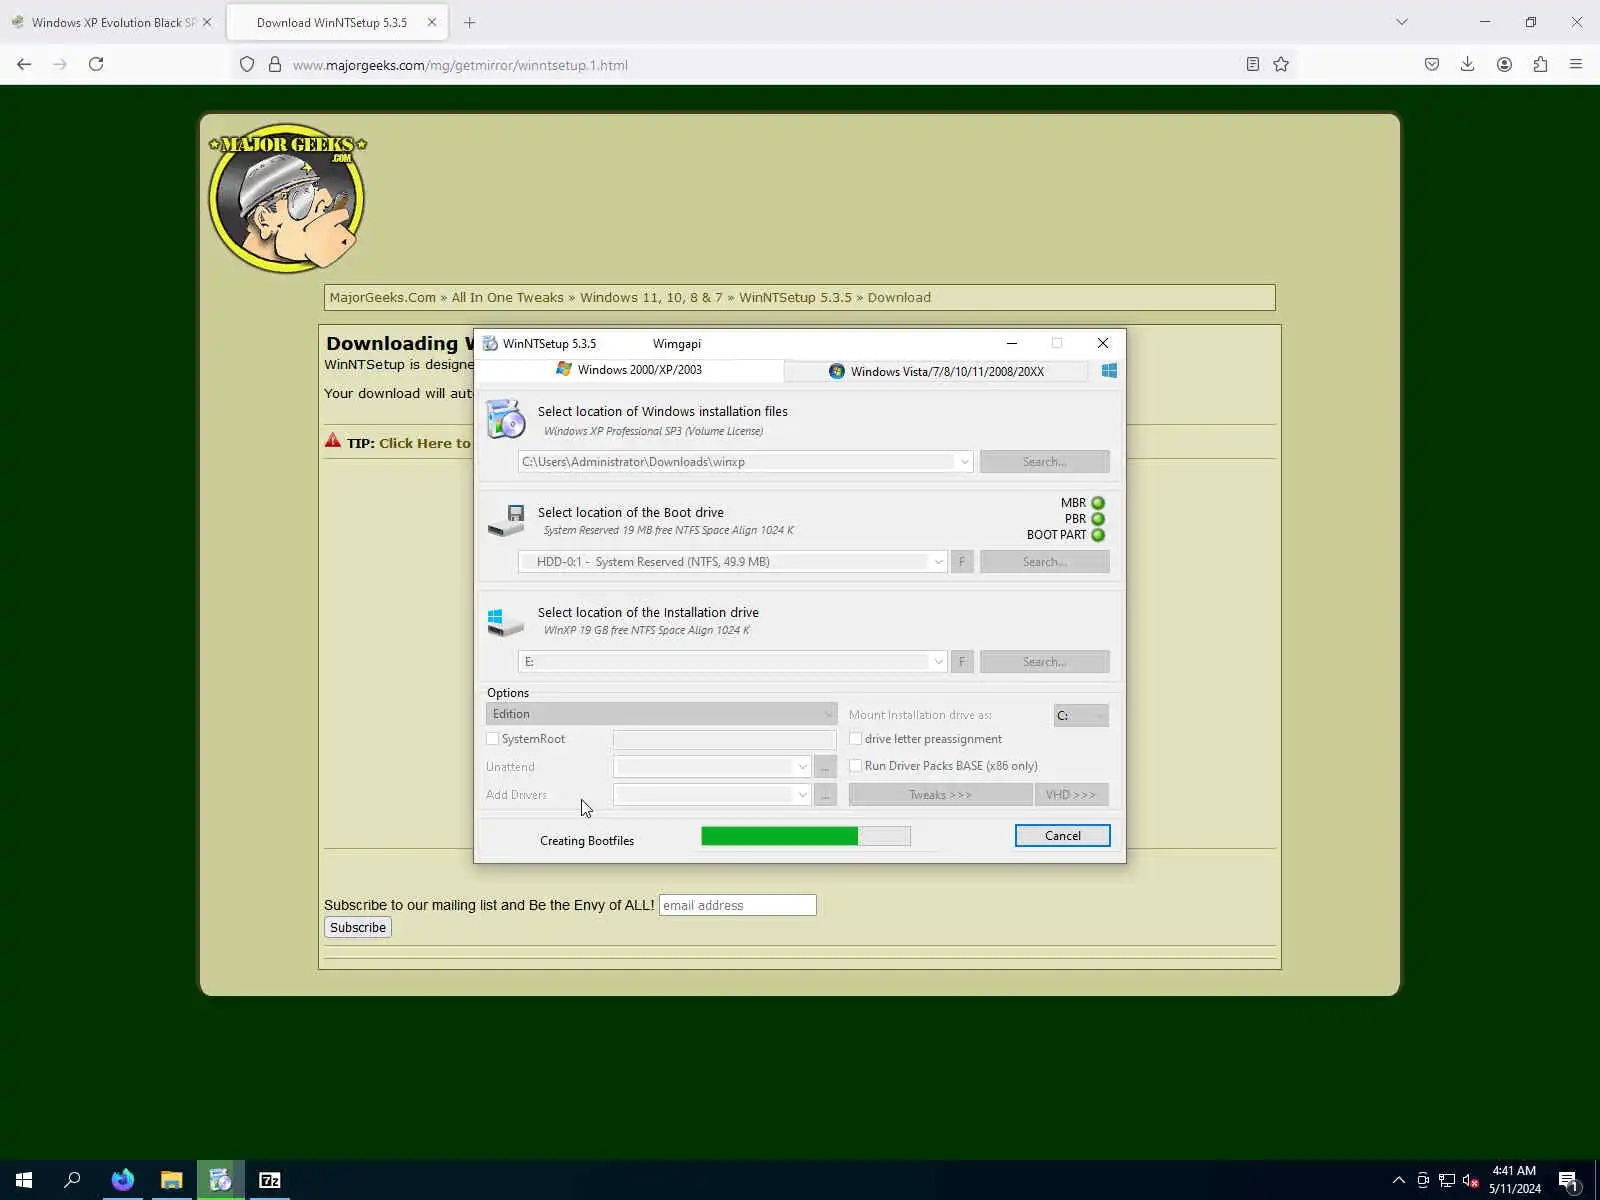Viewport: 1600px width, 1200px height.
Task: Open the Firefox account icon
Action: click(1504, 64)
